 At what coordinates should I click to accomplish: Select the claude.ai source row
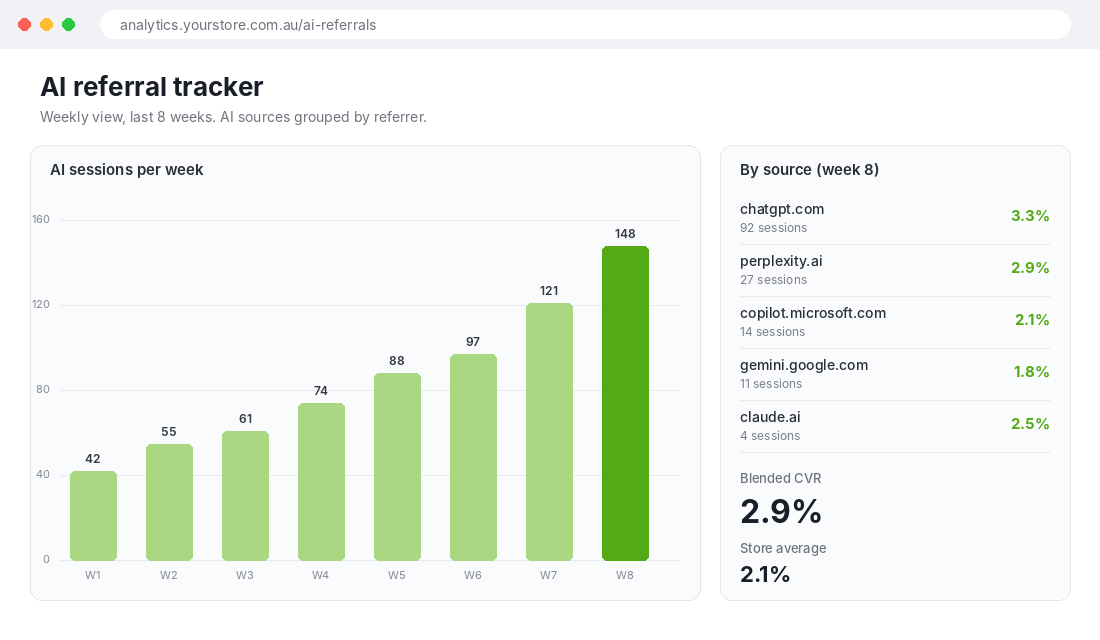coord(895,426)
